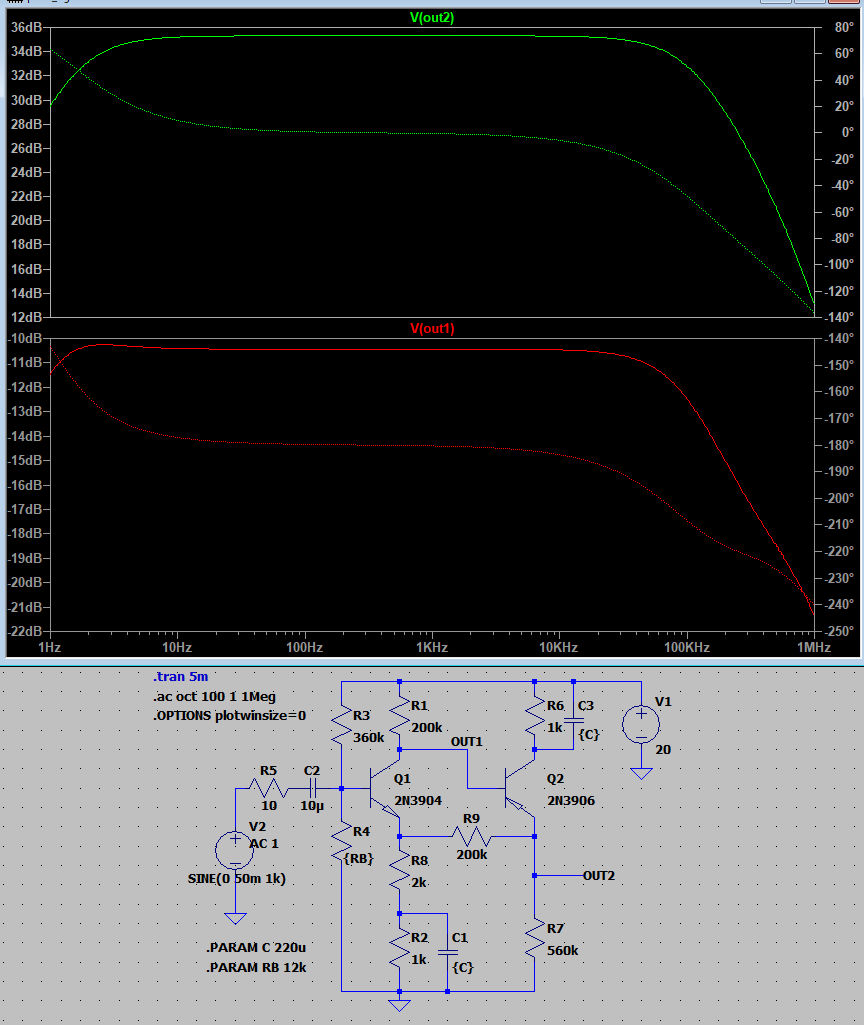This screenshot has height=1025, width=864.
Task: Click the V(out2) trace label
Action: [x=432, y=18]
